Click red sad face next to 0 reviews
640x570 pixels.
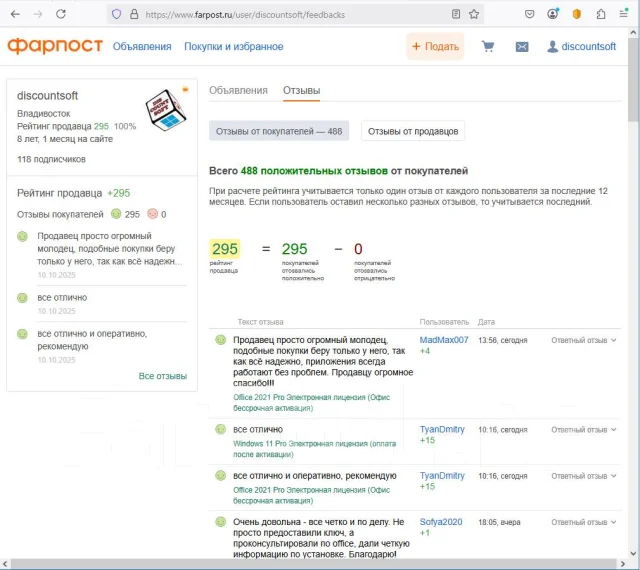(153, 214)
